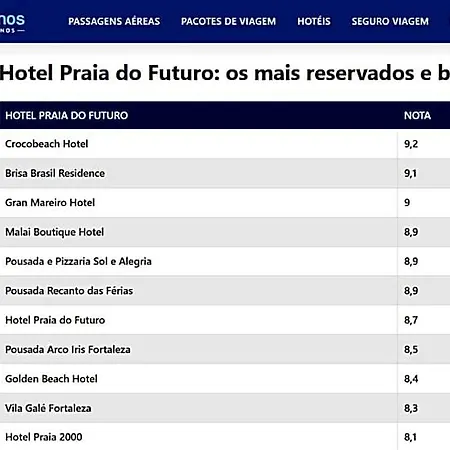Click the Nota column header

[x=417, y=115]
